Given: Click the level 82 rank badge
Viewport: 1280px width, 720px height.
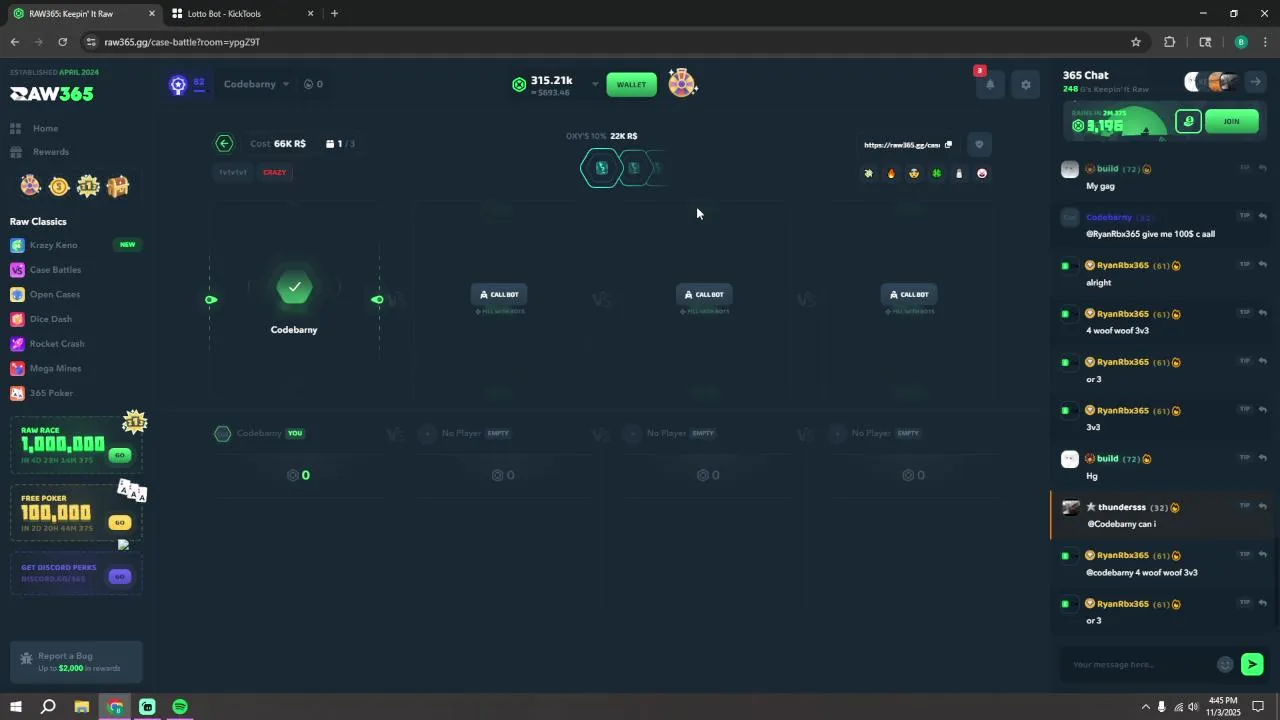Looking at the screenshot, I should (187, 85).
